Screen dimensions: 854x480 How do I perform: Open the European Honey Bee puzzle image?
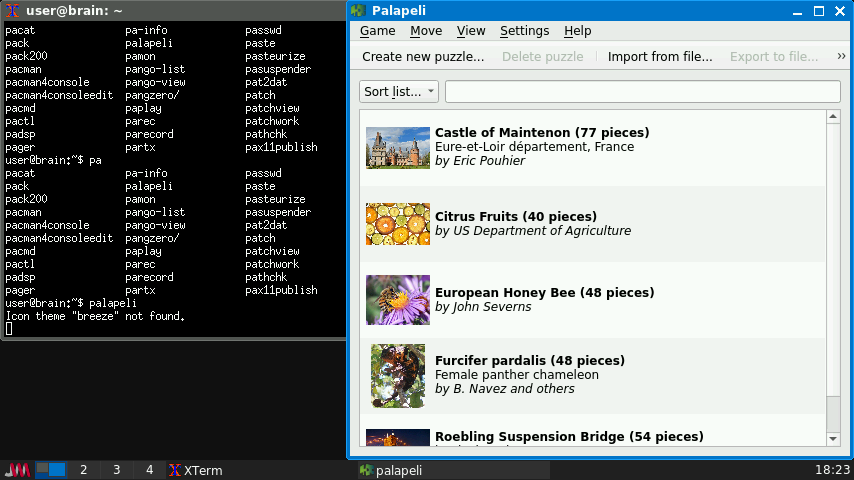(397, 300)
